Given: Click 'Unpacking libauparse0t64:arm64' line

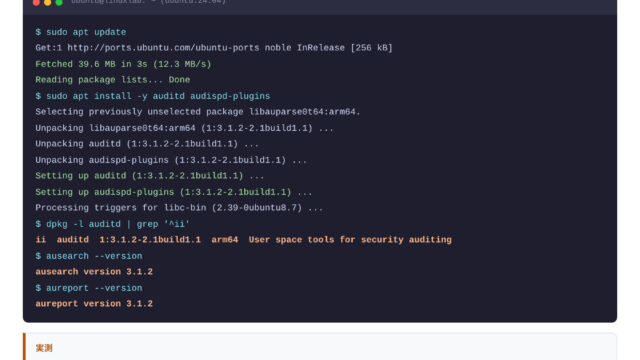Looking at the screenshot, I should click(x=184, y=128).
